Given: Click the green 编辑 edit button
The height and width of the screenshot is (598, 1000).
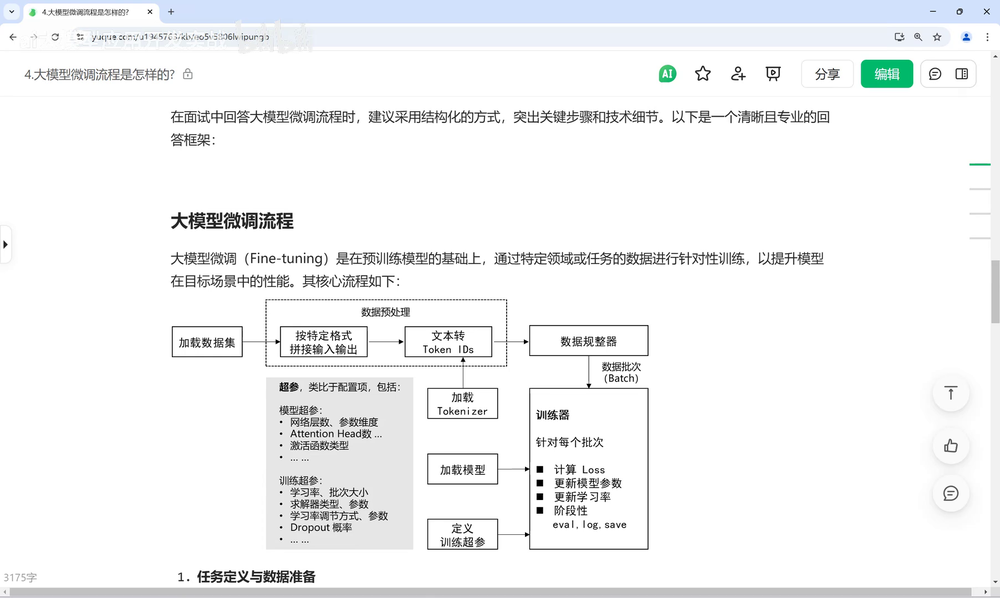Looking at the screenshot, I should [x=886, y=74].
